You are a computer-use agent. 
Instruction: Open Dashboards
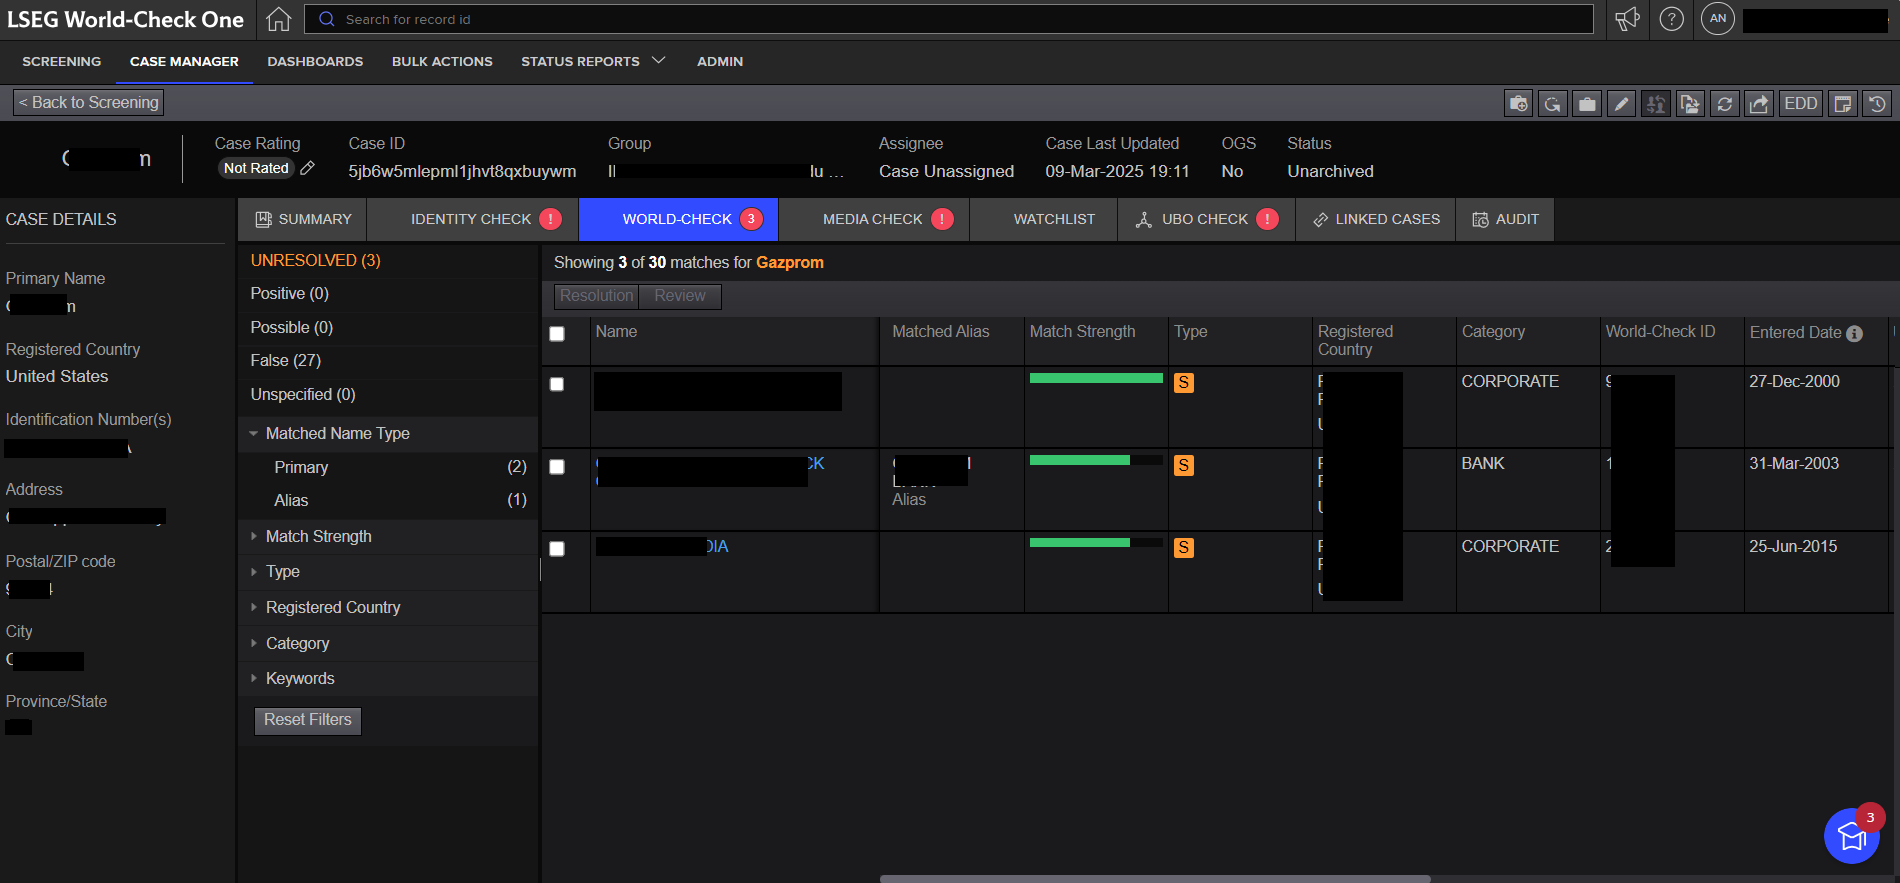tap(315, 61)
